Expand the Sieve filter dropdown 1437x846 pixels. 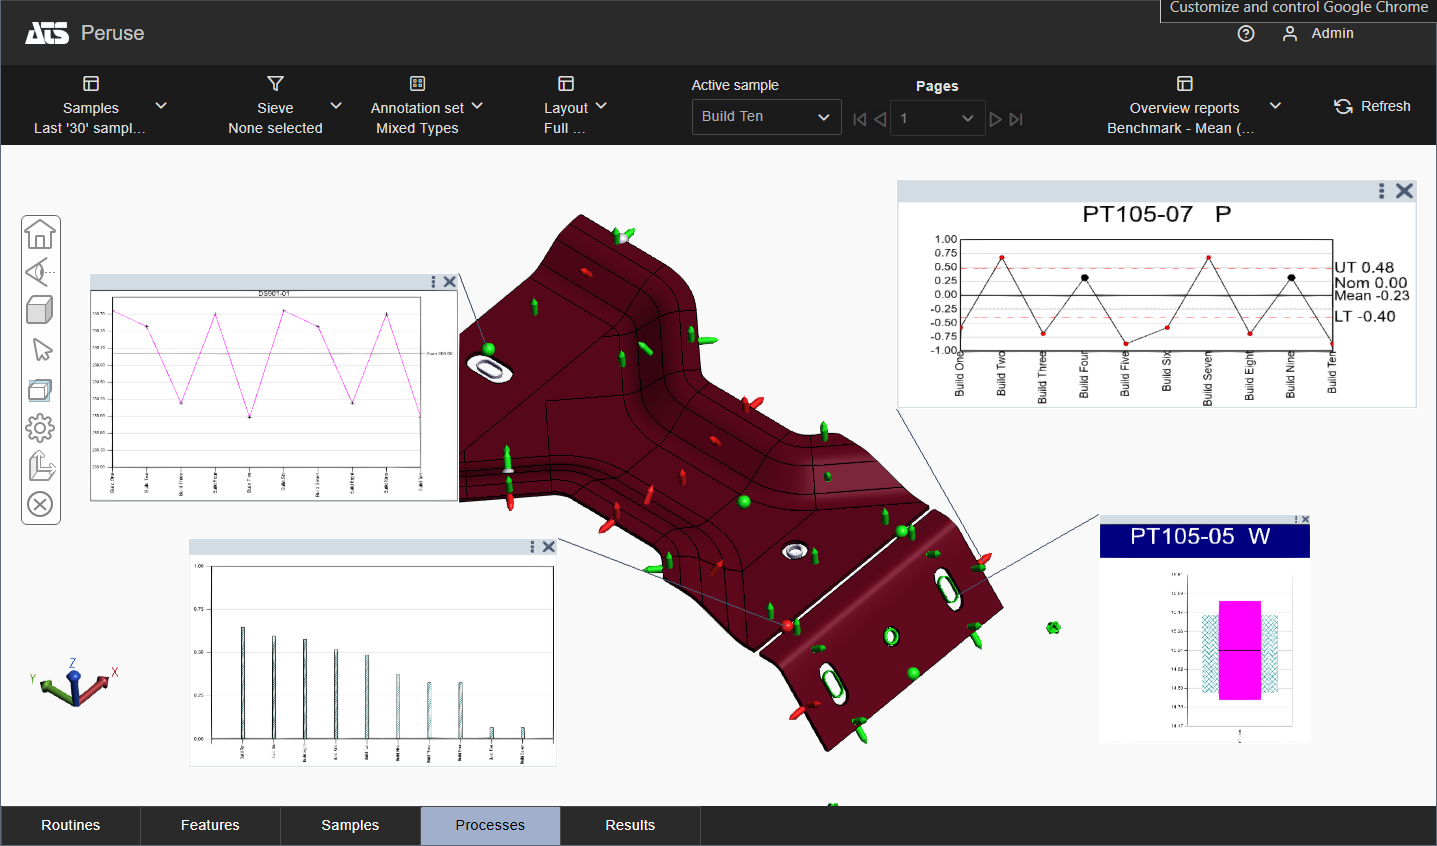tap(336, 106)
